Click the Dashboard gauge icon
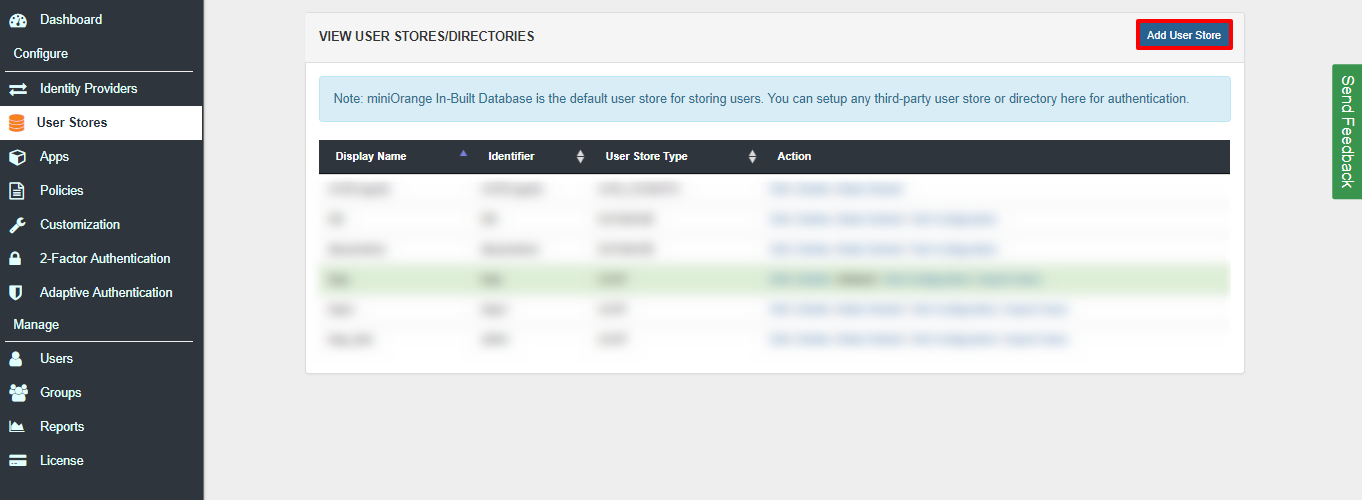Image resolution: width=1362 pixels, height=500 pixels. 17,20
